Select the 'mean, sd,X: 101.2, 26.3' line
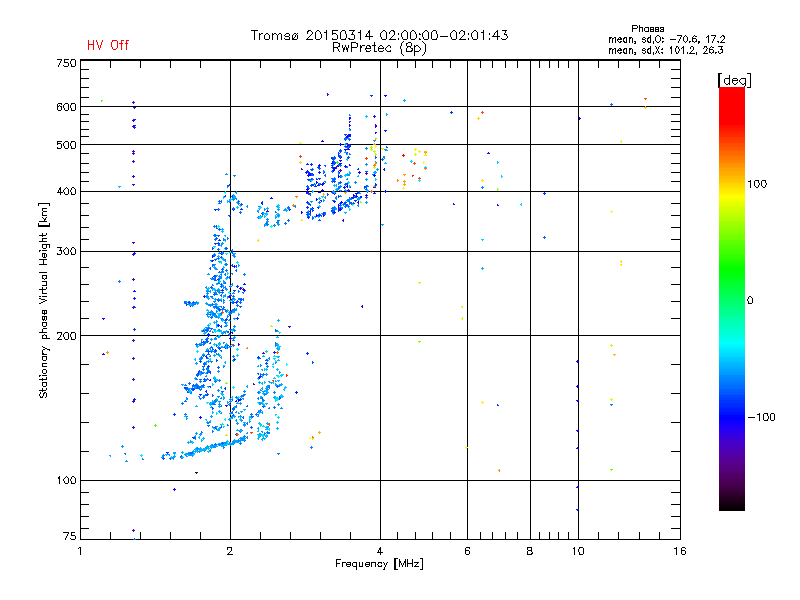 (665, 50)
